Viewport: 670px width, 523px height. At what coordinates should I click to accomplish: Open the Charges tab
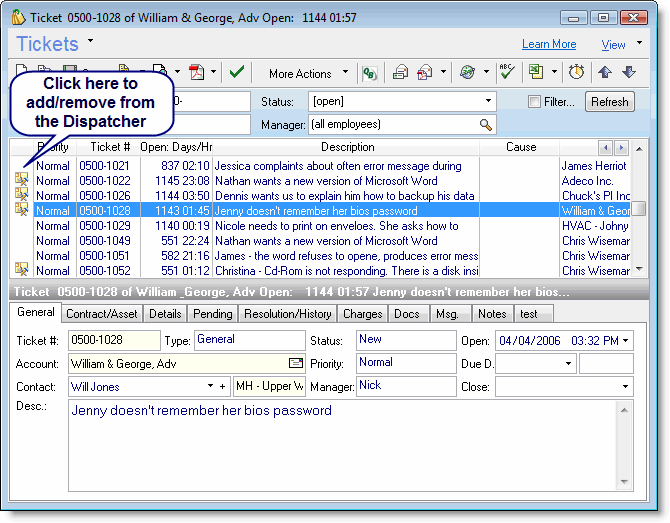point(362,314)
